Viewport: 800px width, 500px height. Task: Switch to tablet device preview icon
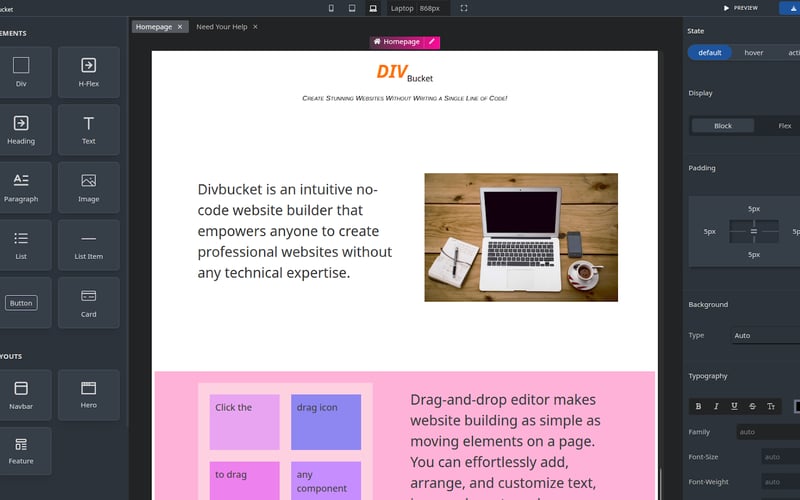[x=352, y=8]
